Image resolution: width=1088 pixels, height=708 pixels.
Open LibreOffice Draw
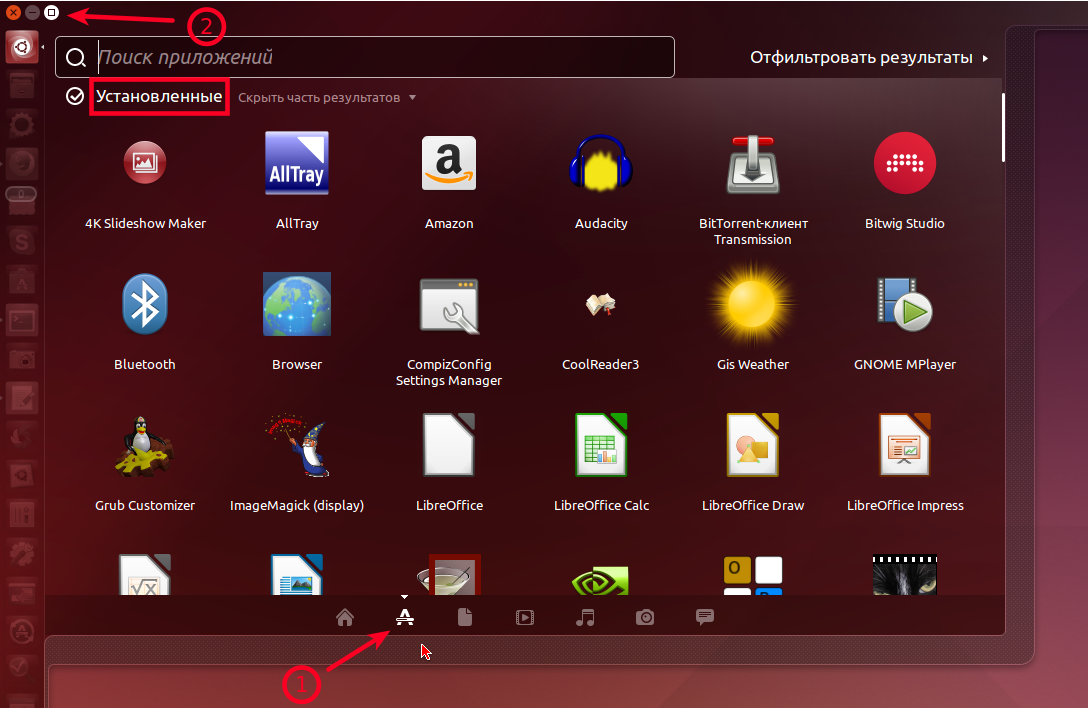point(753,445)
